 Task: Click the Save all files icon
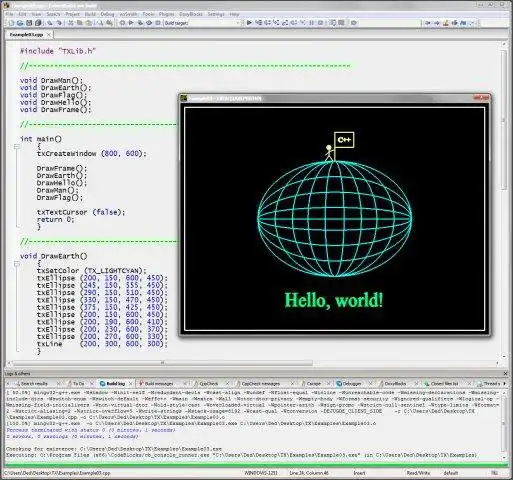(x=38, y=23)
